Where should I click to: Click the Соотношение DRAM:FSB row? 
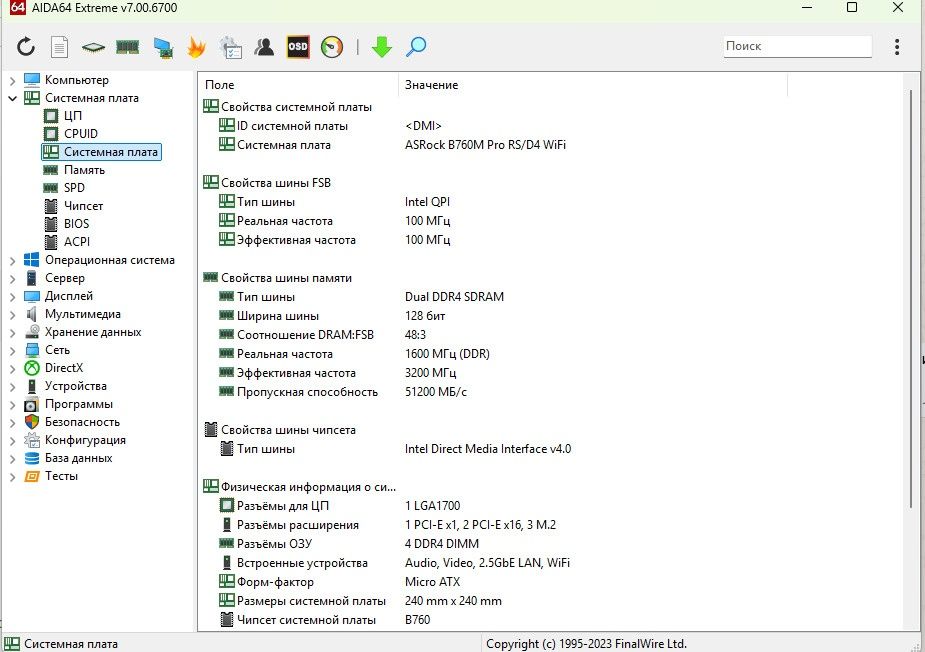coord(494,335)
